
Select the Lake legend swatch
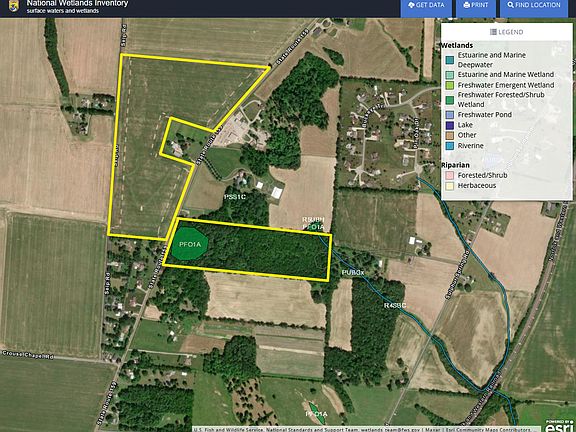pyautogui.click(x=449, y=125)
